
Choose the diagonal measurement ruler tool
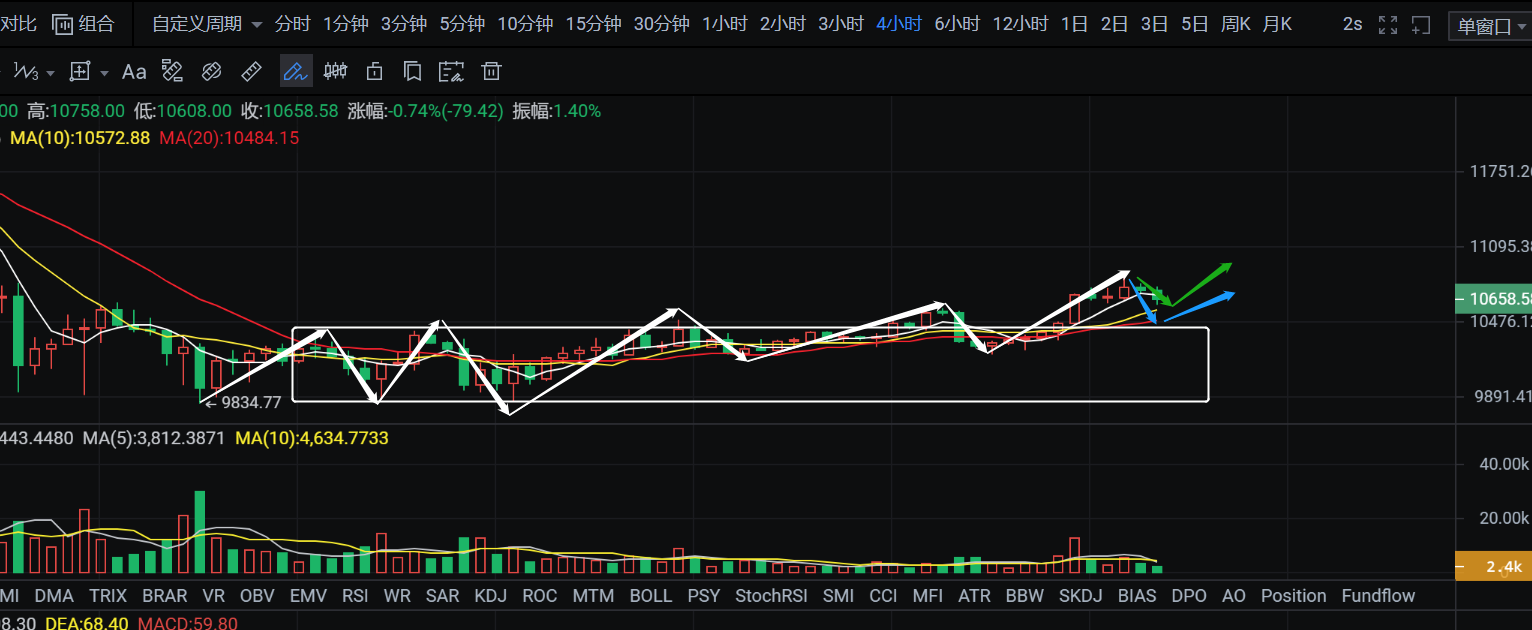[x=252, y=71]
